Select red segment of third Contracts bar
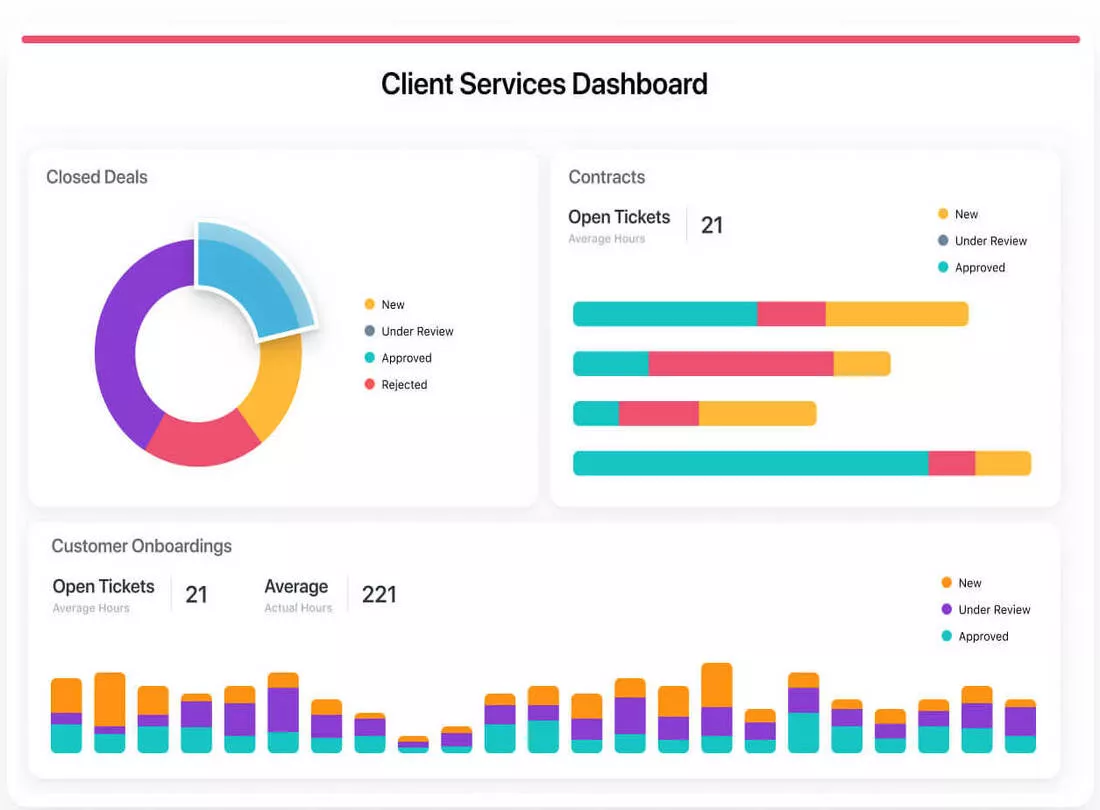 tap(659, 413)
